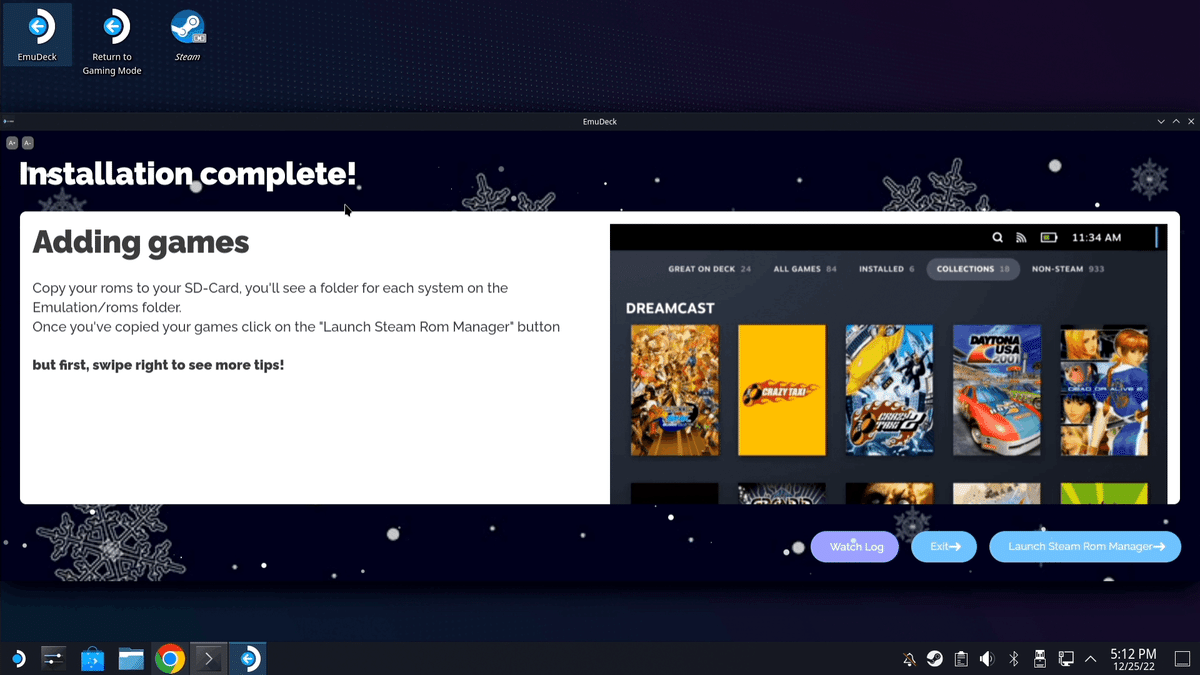
Task: Open Google Chrome from the taskbar
Action: [x=170, y=659]
